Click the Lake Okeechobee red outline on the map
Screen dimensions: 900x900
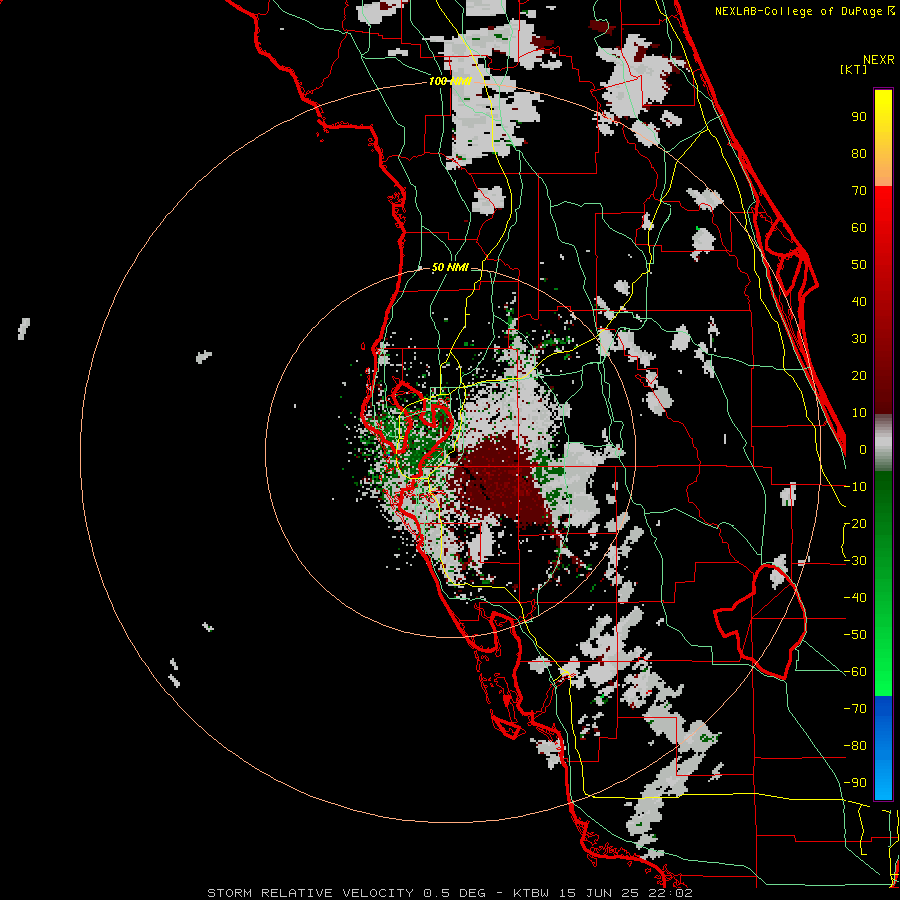[761, 621]
